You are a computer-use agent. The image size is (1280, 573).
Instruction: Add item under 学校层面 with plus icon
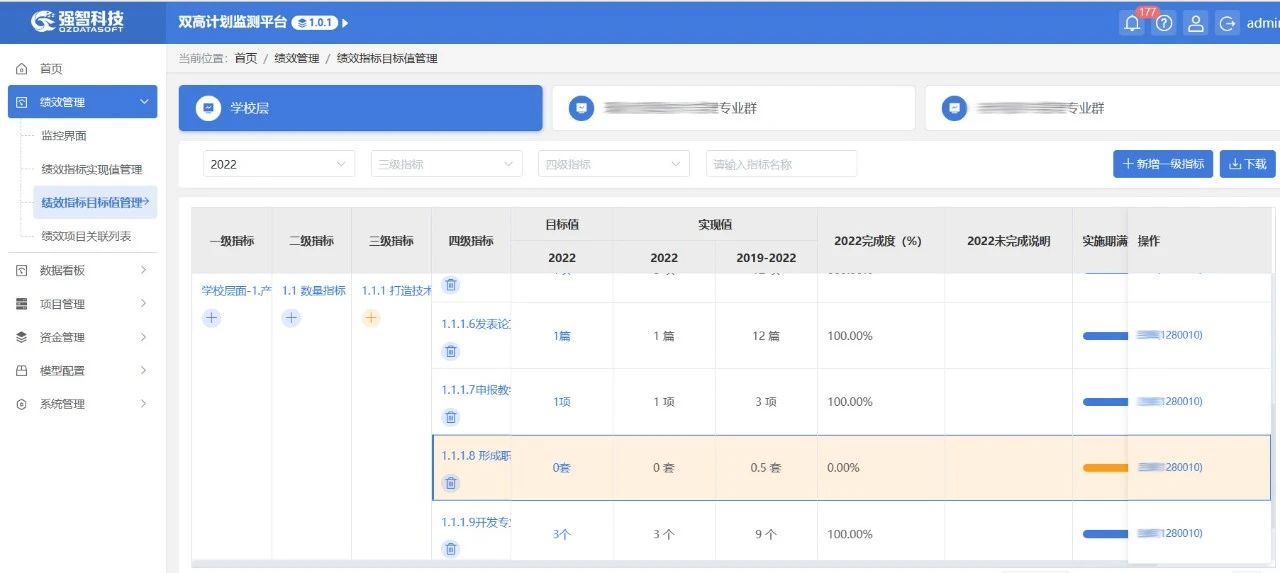click(211, 318)
